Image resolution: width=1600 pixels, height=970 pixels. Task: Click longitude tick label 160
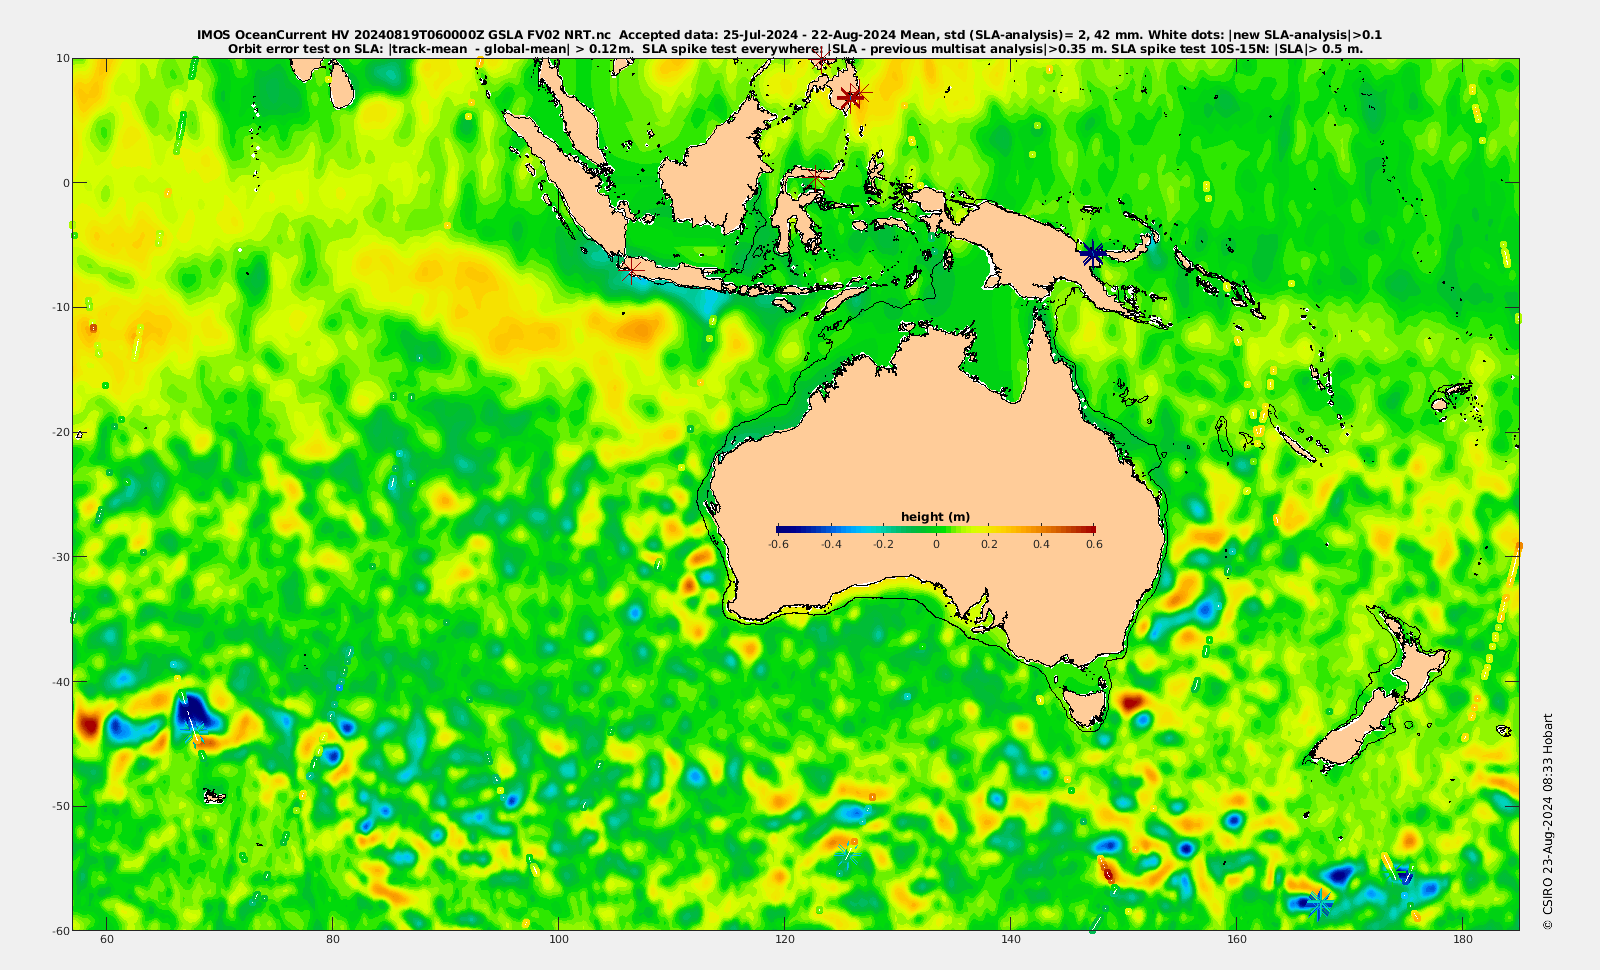[1237, 939]
